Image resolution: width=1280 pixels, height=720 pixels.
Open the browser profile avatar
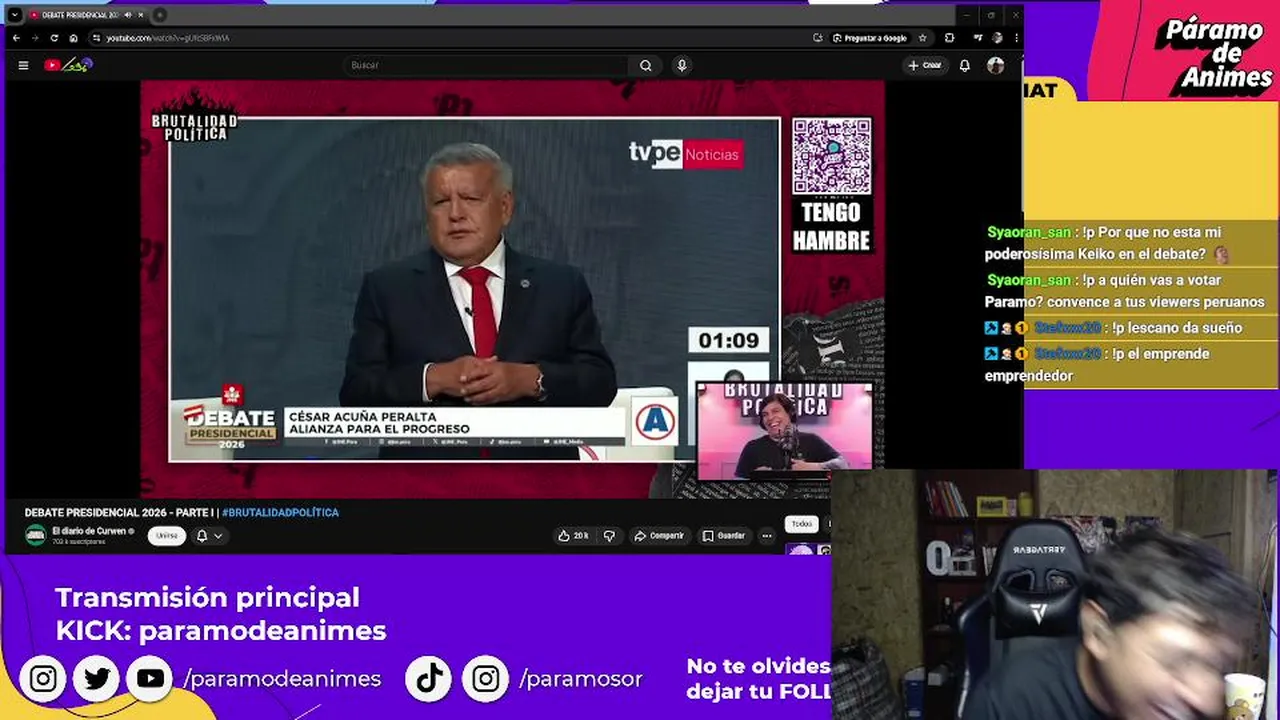(997, 38)
